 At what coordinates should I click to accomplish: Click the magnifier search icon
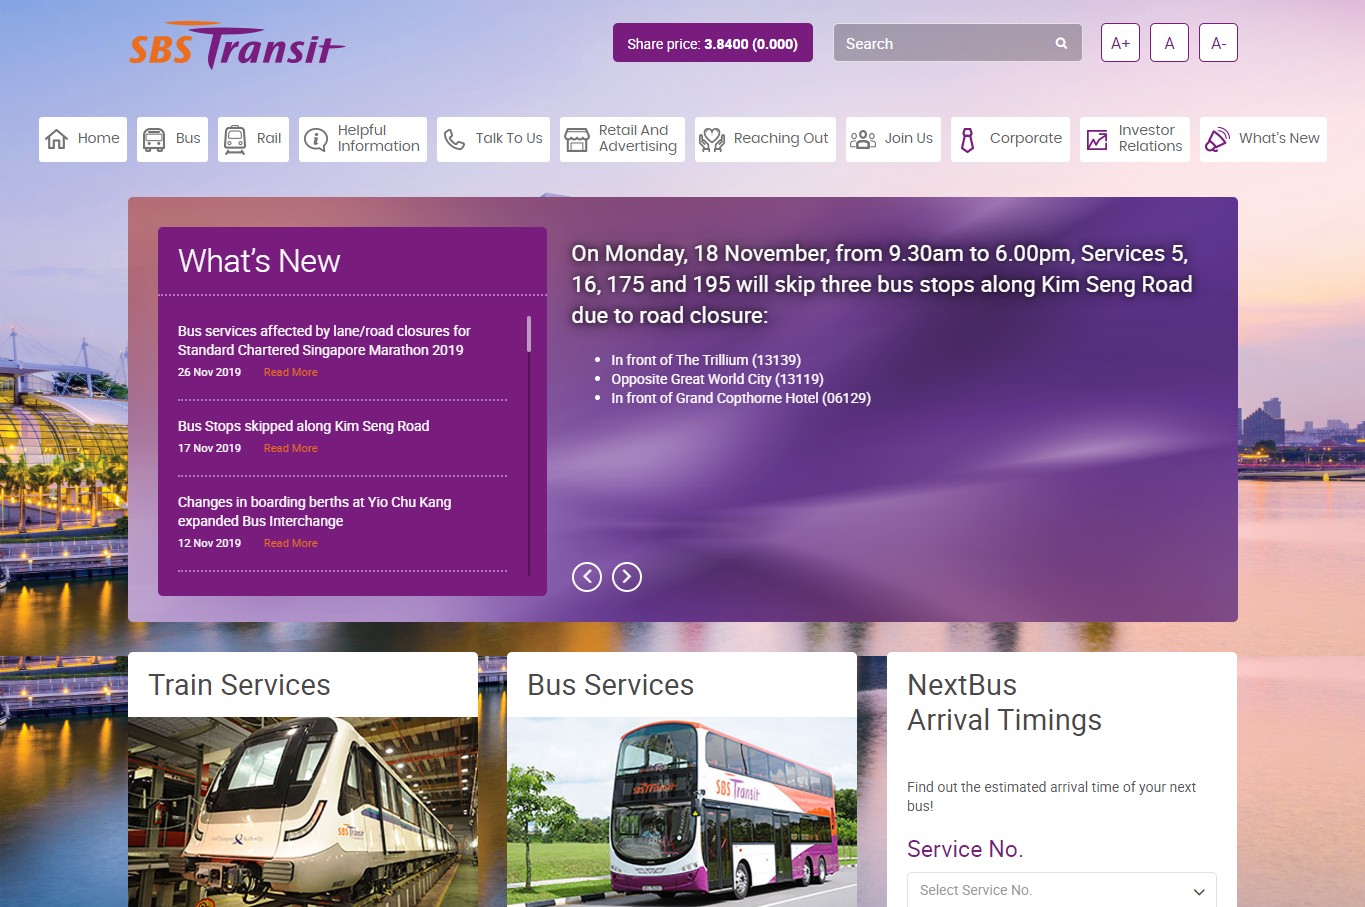[x=1061, y=43]
